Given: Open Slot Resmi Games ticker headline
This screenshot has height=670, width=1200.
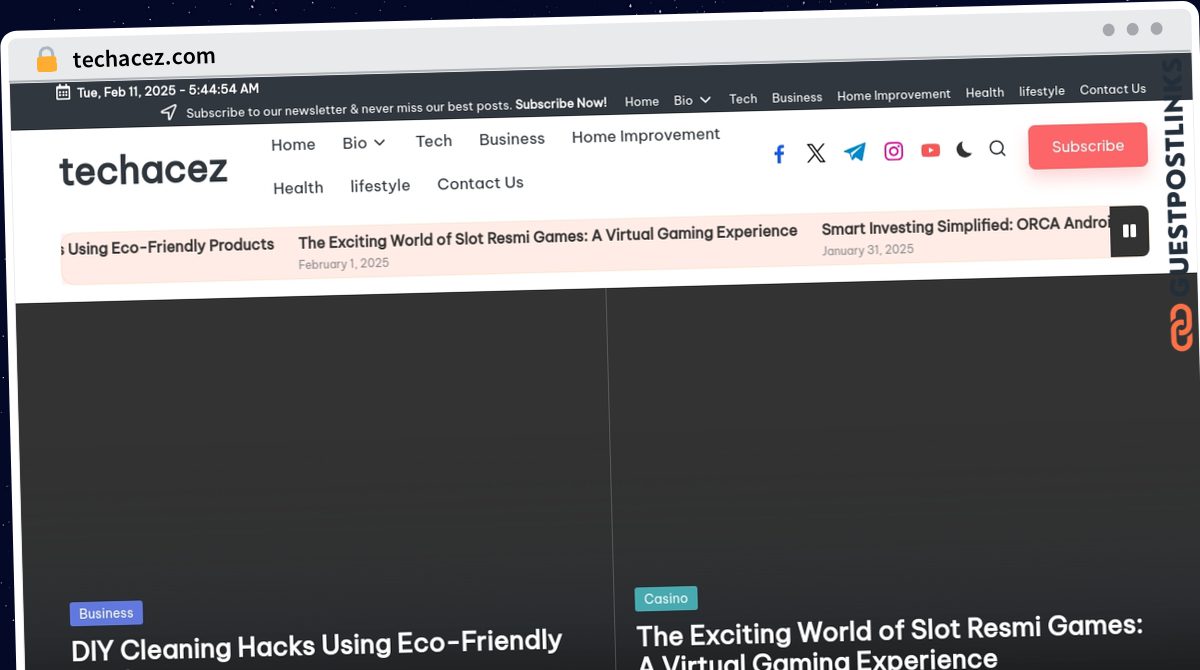Looking at the screenshot, I should (x=548, y=236).
